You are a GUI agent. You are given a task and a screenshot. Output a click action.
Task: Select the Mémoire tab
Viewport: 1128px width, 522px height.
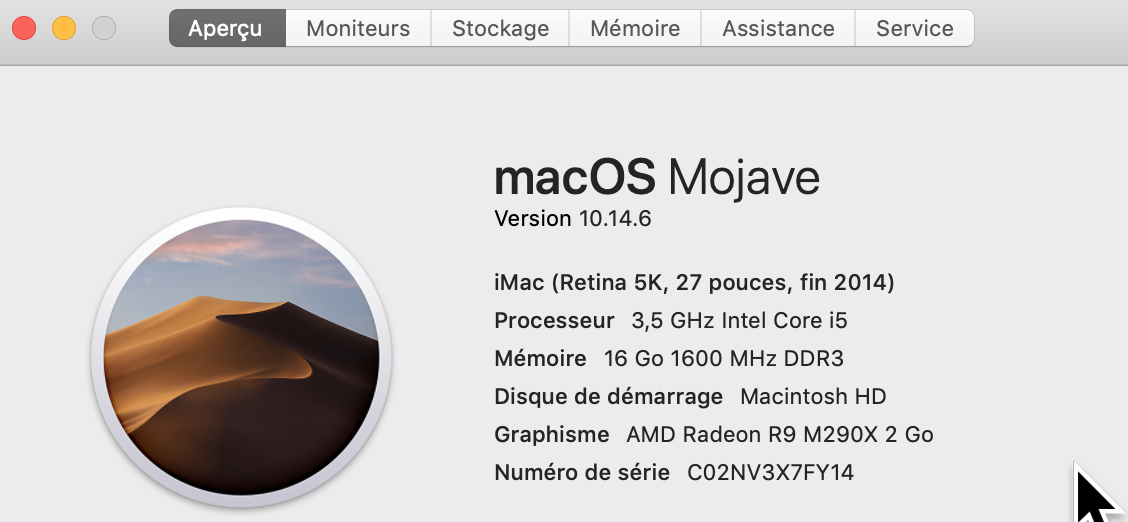coord(635,28)
